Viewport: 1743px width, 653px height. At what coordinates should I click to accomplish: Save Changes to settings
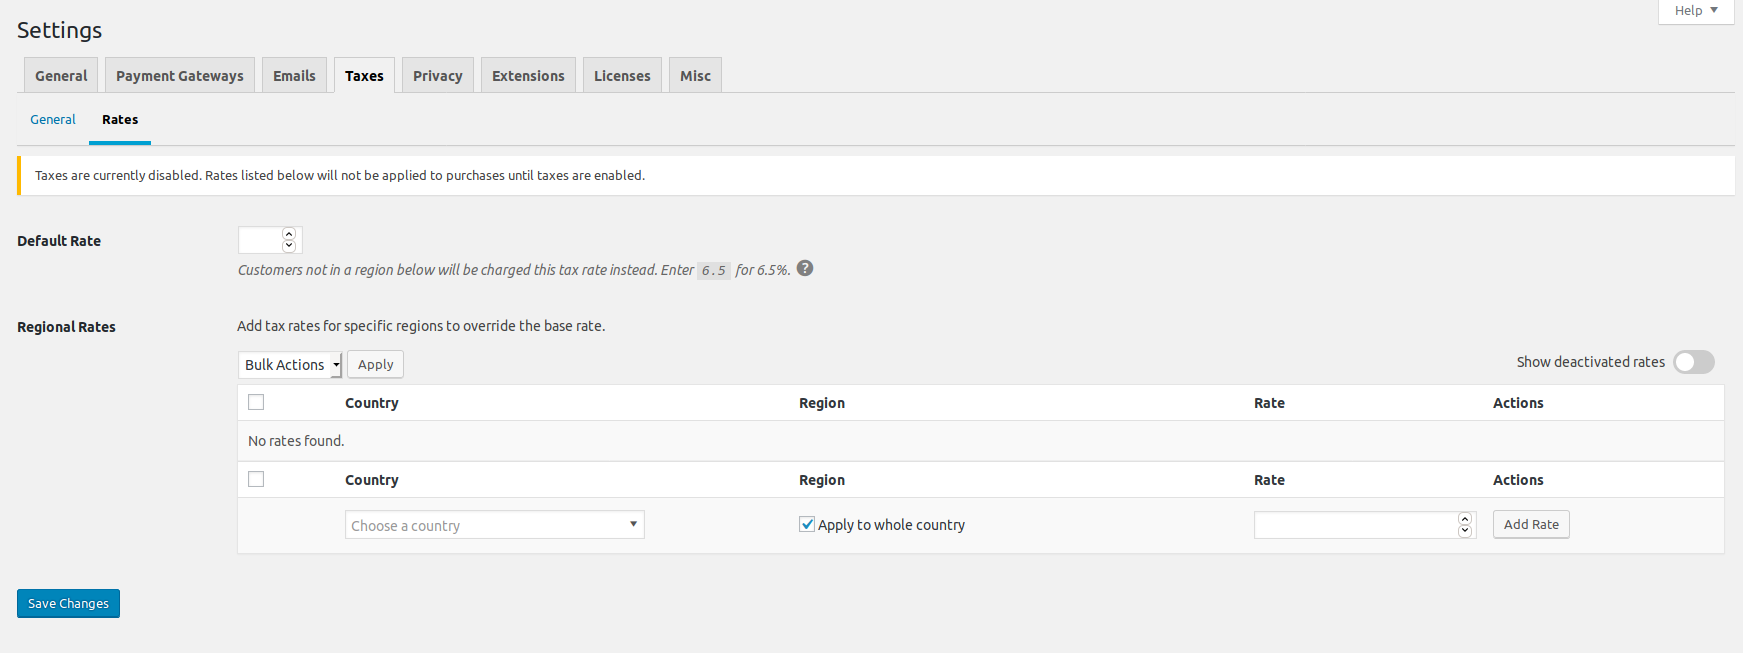click(68, 603)
